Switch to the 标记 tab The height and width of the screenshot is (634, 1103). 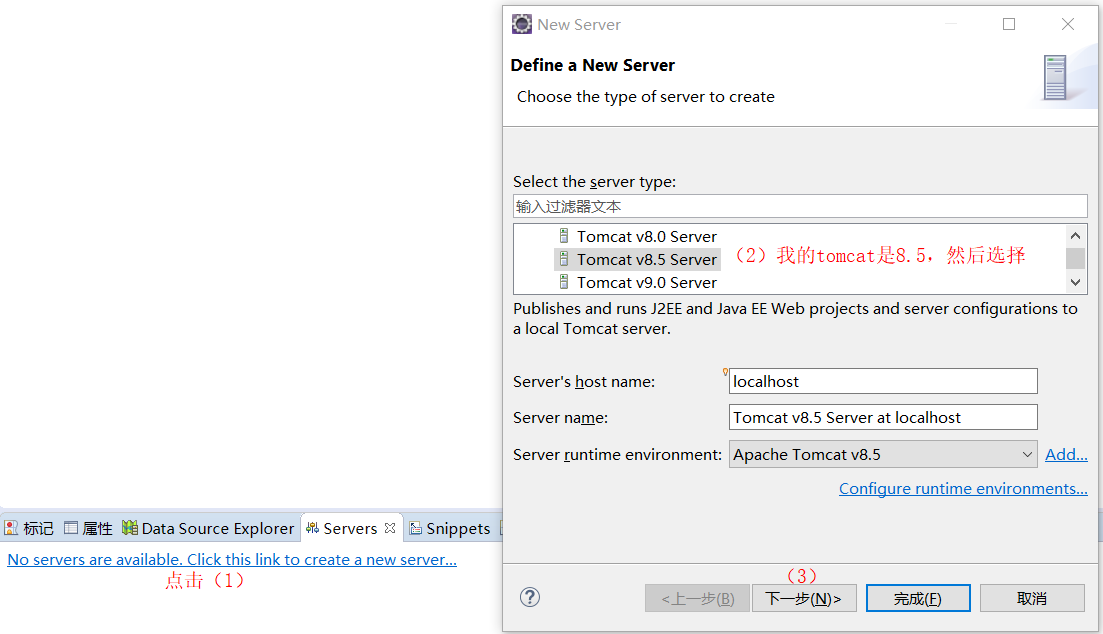coord(29,528)
